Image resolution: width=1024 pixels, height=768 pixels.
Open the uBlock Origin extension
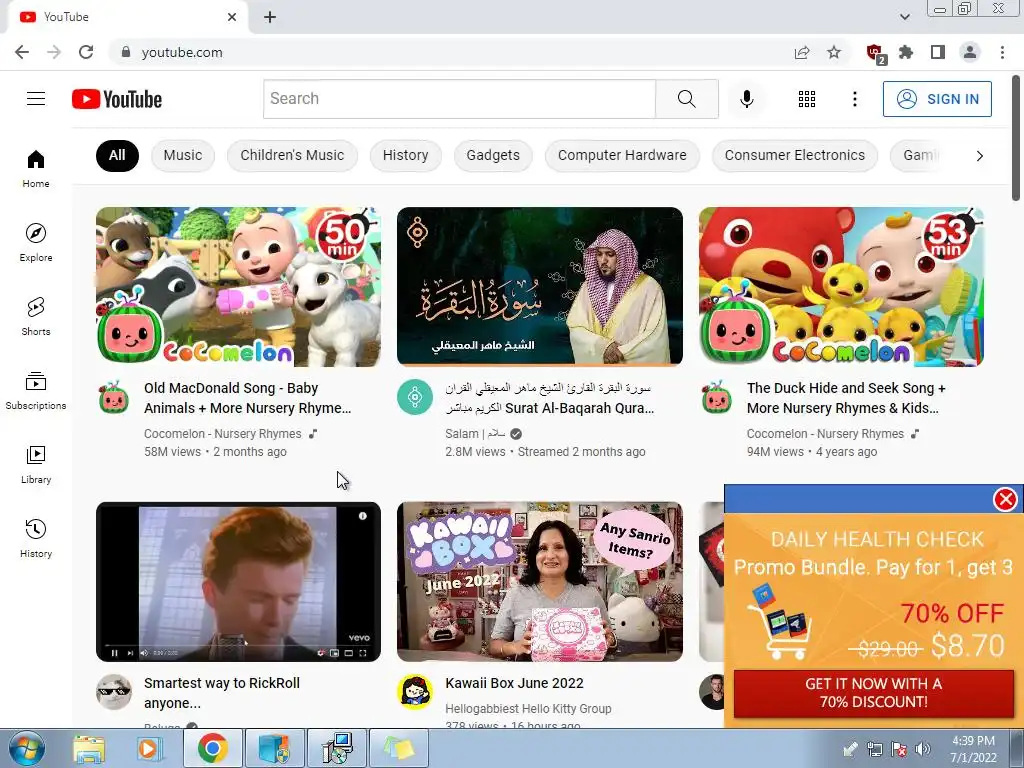tap(875, 53)
